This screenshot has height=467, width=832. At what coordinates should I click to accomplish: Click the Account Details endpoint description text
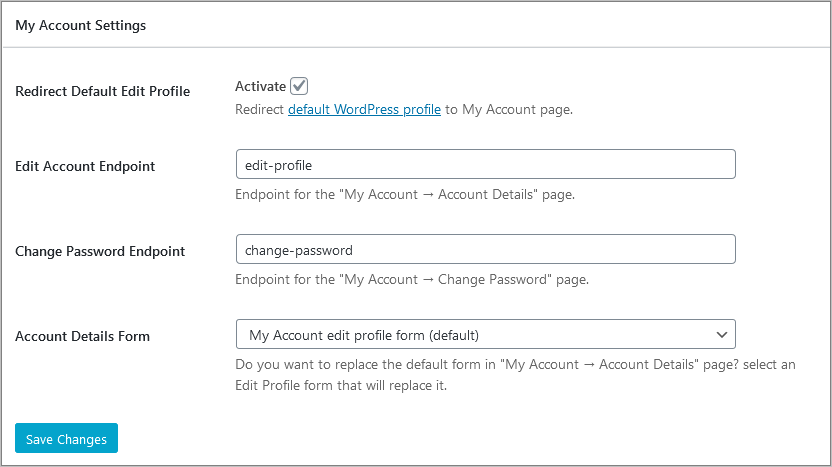click(405, 195)
